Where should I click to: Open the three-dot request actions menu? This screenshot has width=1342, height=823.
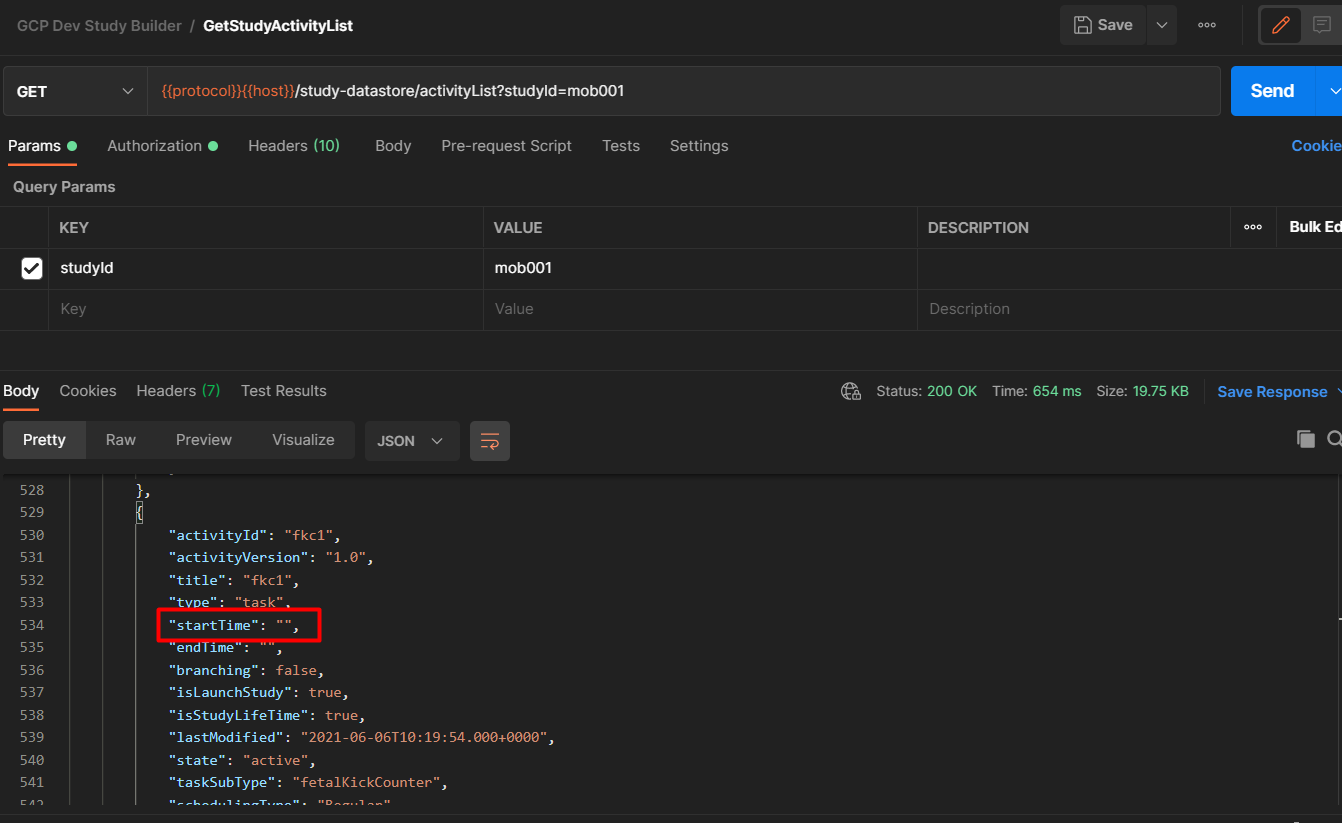(1206, 25)
